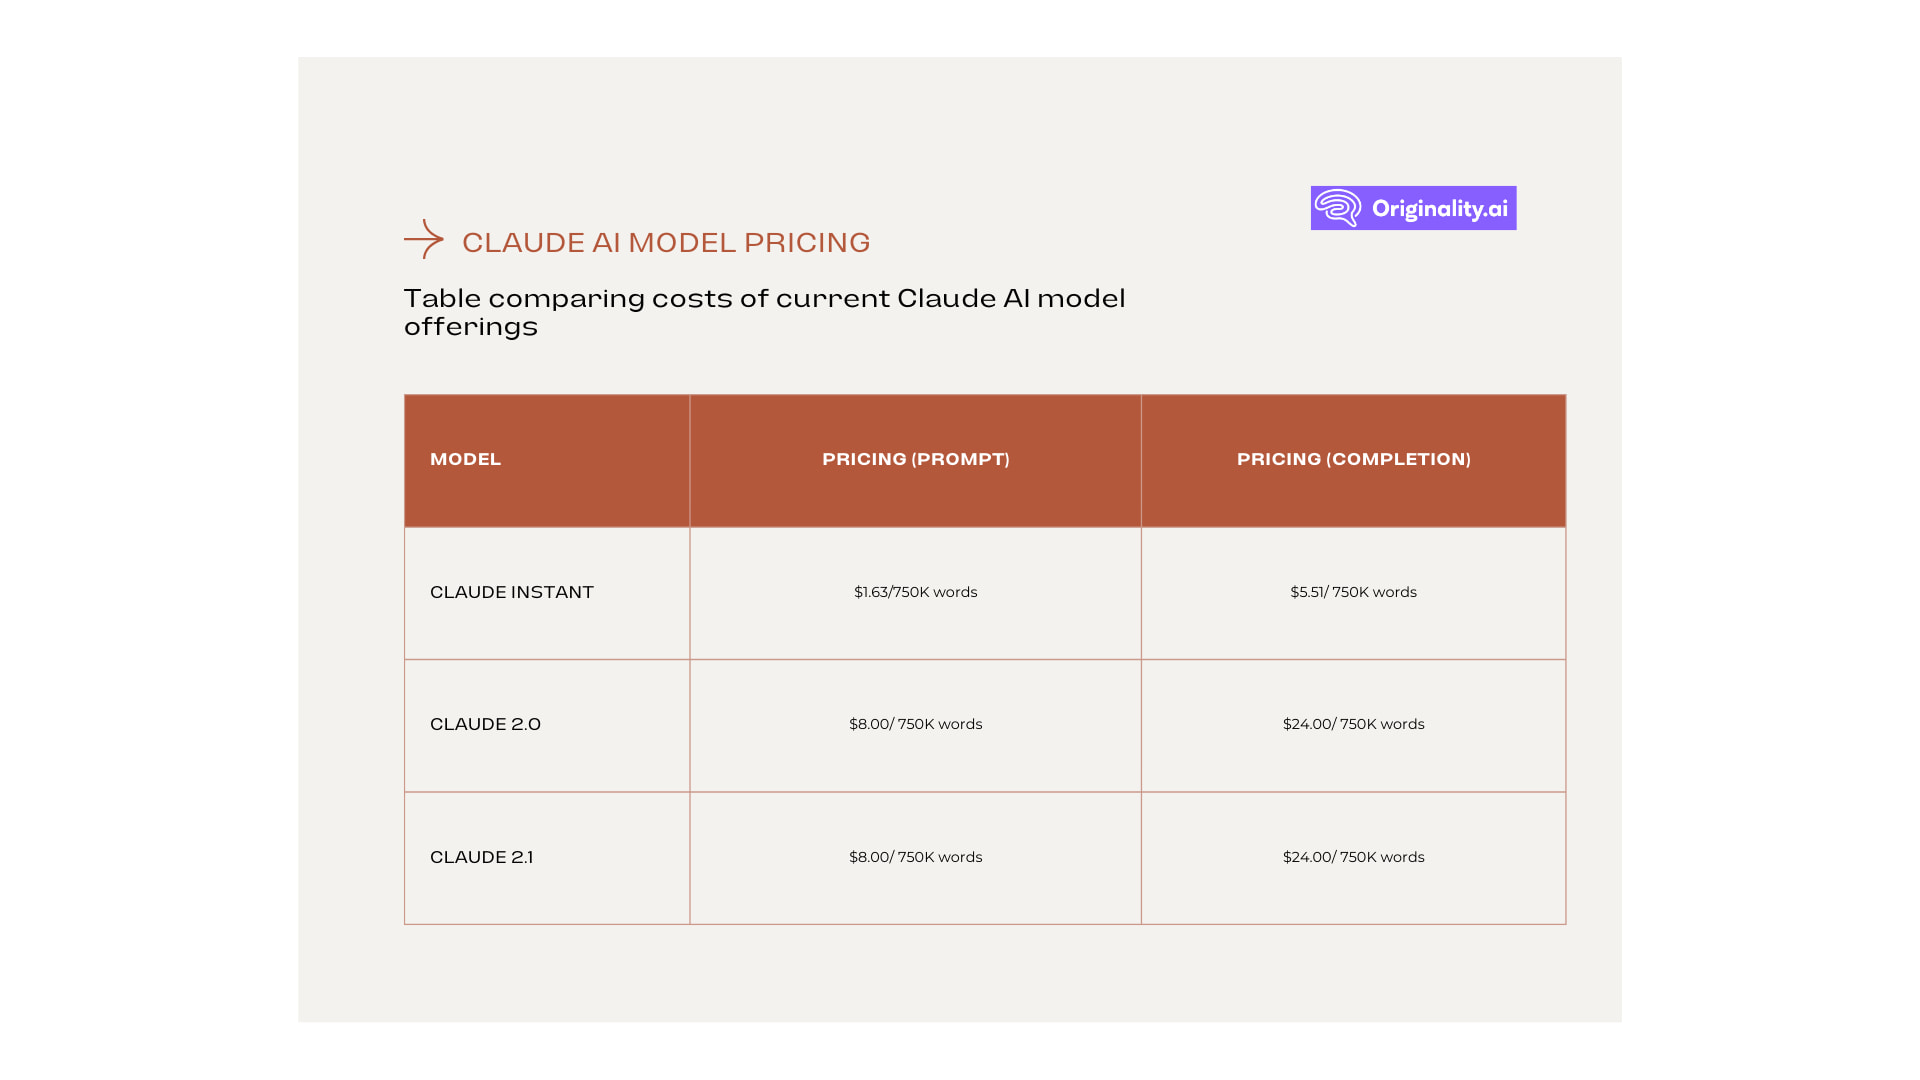Click the PRICING (COMPLETION) header cell
The height and width of the screenshot is (1080, 1920).
[1354, 459]
